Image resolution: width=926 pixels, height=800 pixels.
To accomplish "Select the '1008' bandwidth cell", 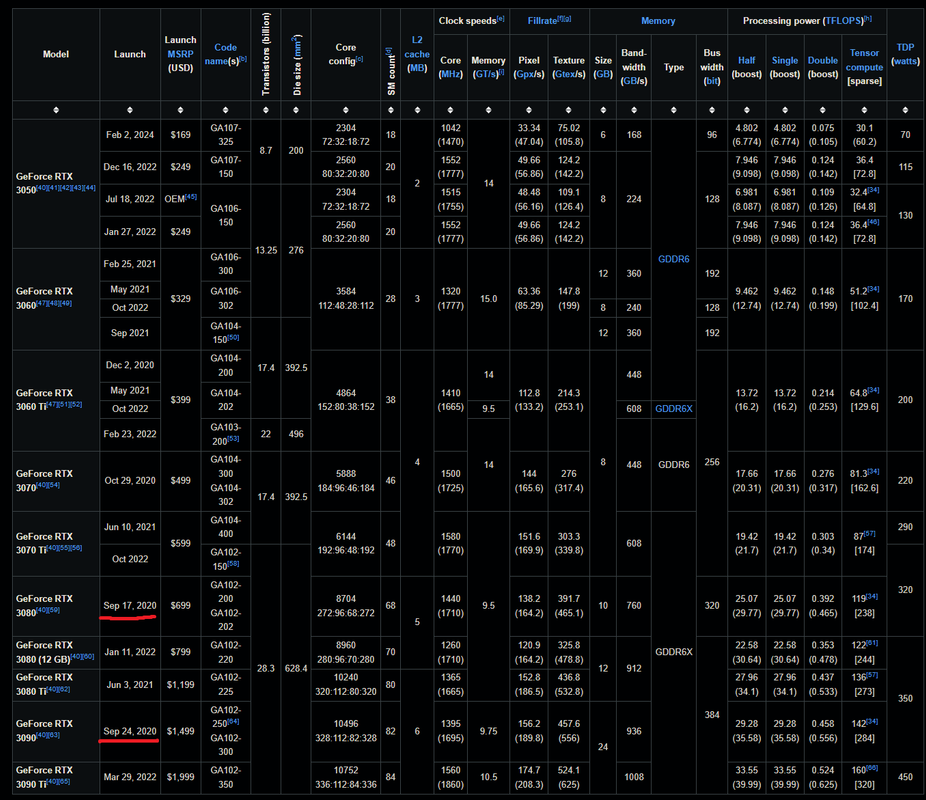I will tap(634, 778).
